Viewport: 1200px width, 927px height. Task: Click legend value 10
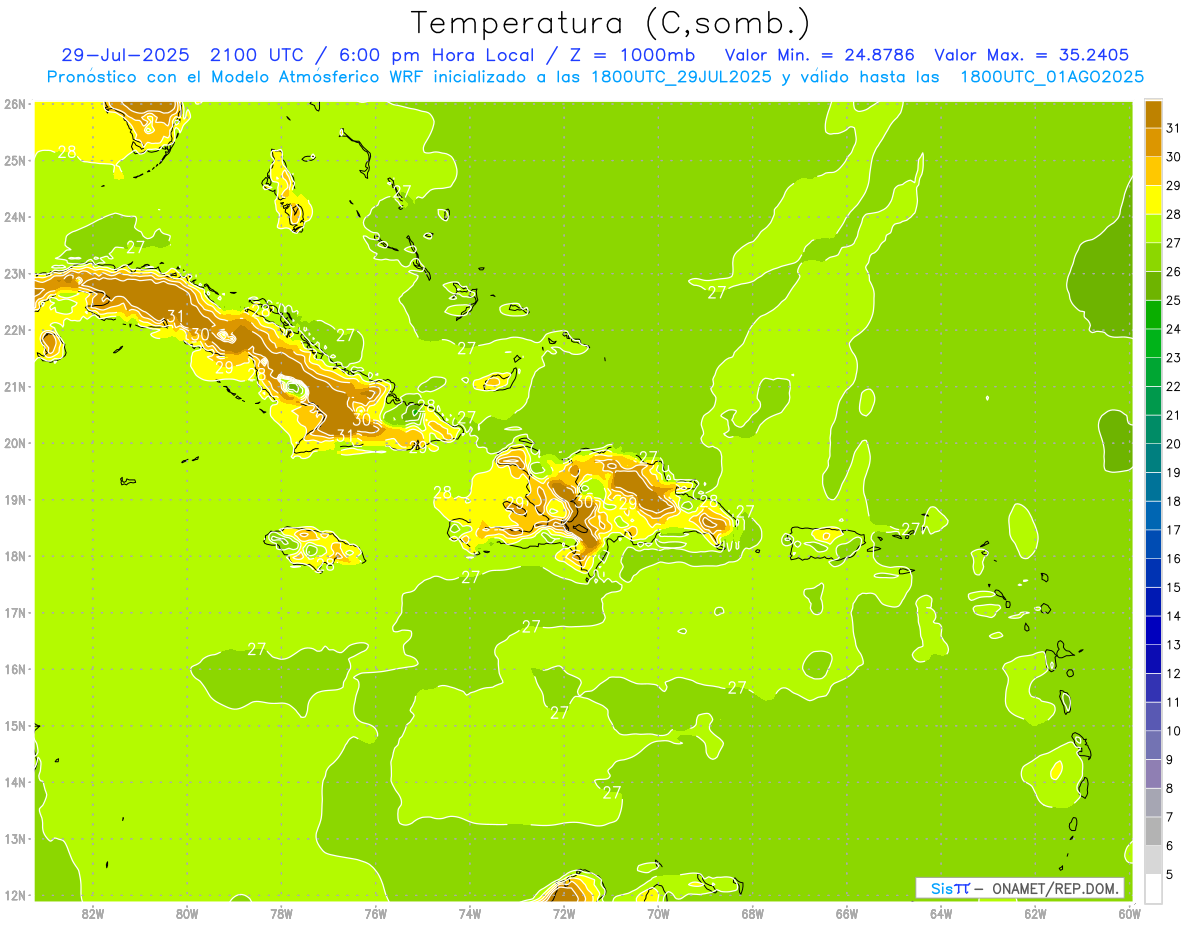pyautogui.click(x=1174, y=731)
